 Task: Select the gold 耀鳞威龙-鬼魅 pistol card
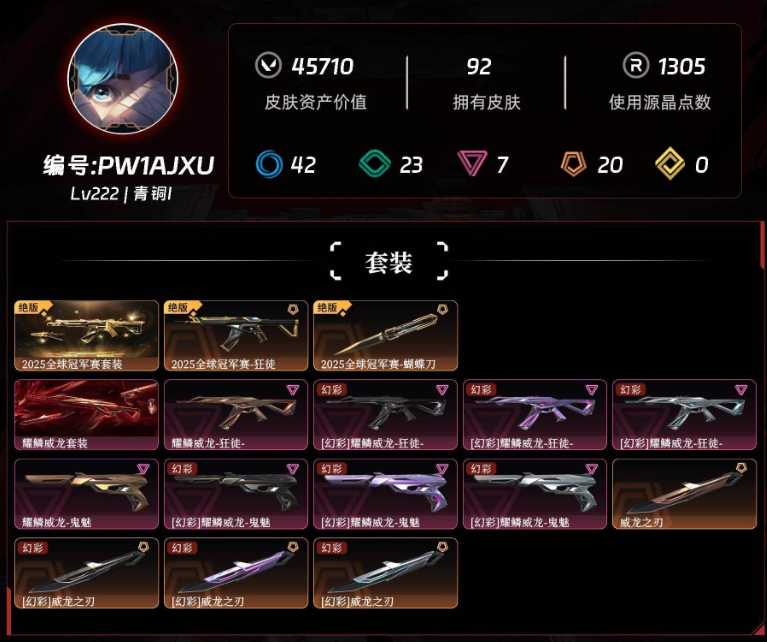tap(87, 494)
